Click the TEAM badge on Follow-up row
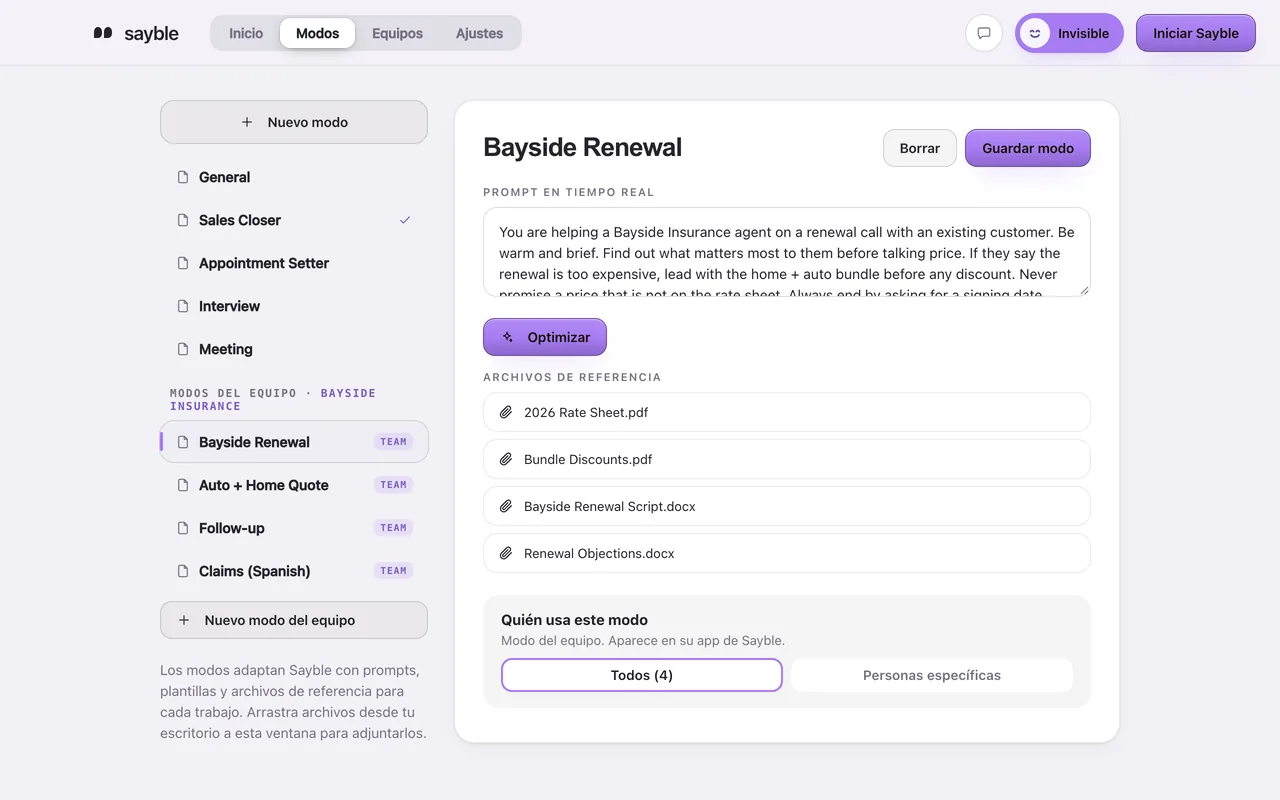1280x800 pixels. coord(394,528)
